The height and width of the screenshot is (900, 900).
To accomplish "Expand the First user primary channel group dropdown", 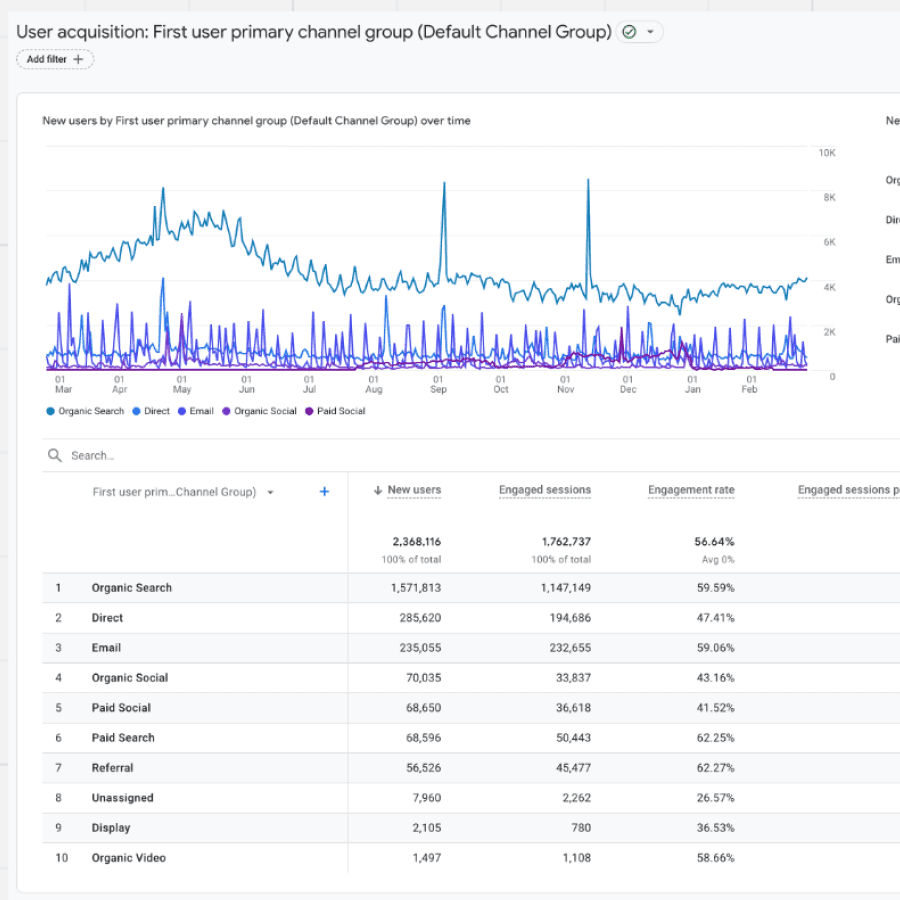I will [x=270, y=492].
